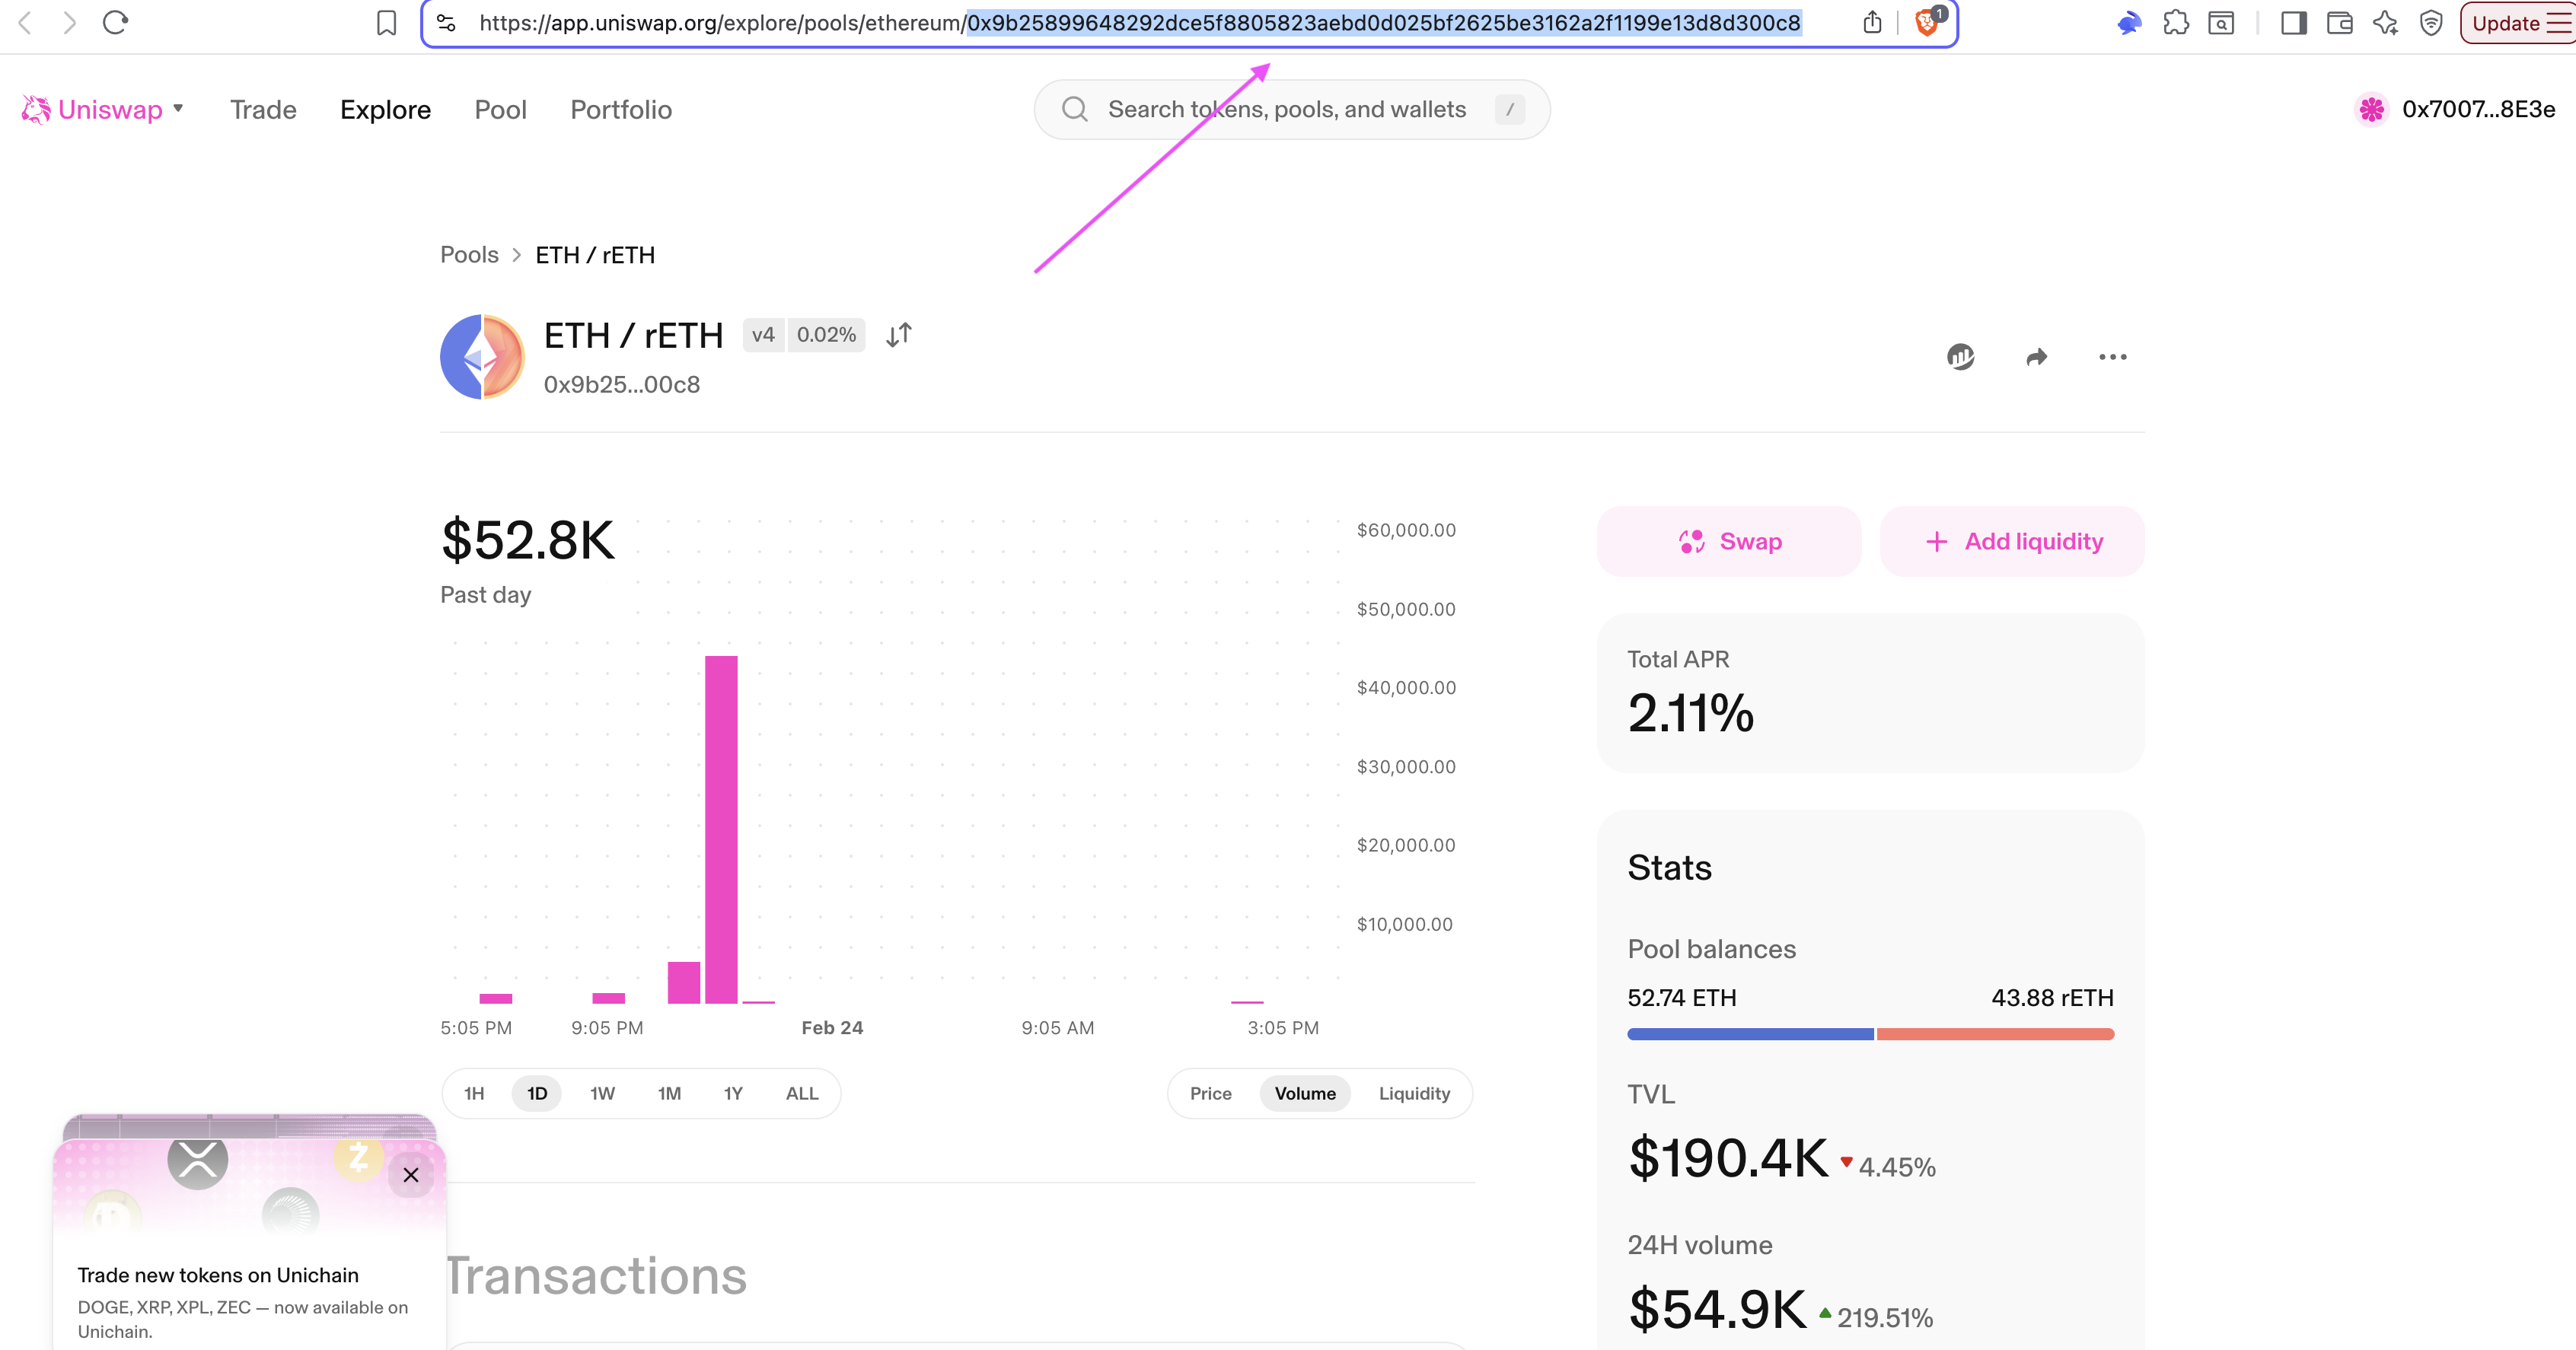The height and width of the screenshot is (1350, 2576).
Task: Click the browser share page icon
Action: coord(1872,22)
